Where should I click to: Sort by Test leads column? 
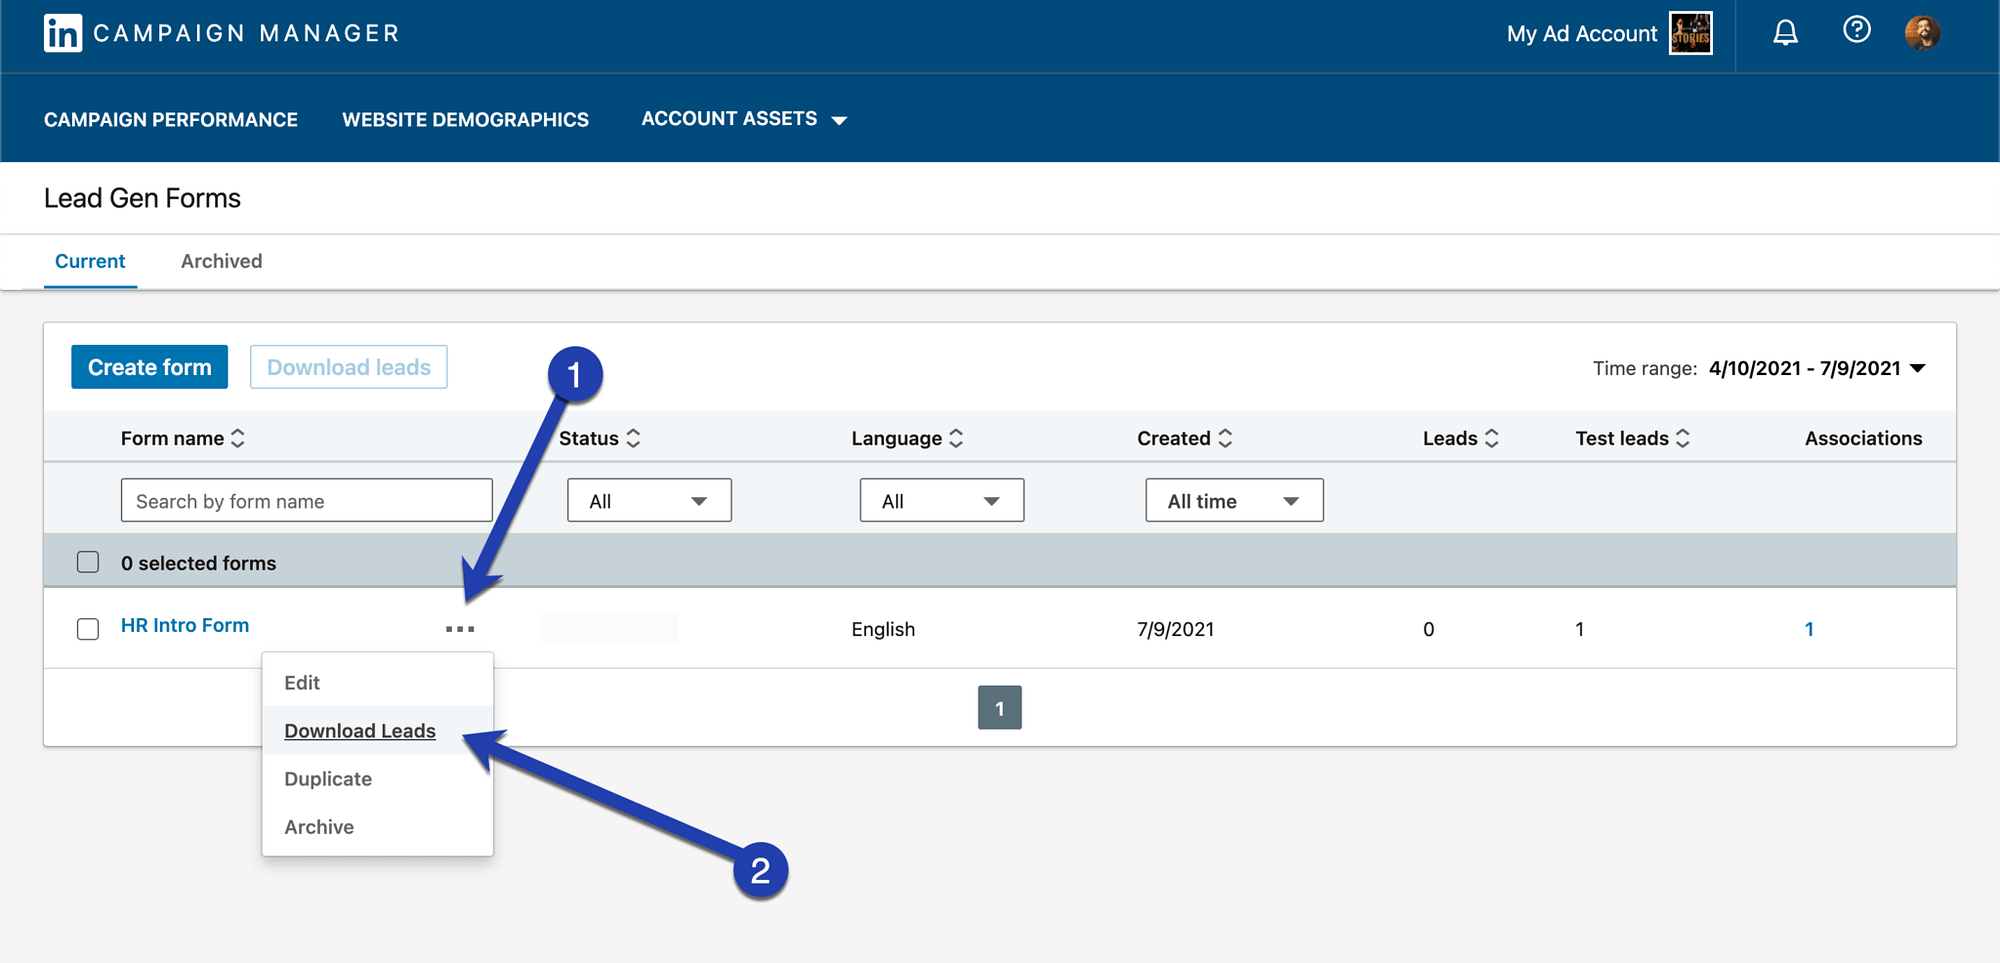click(x=1683, y=438)
